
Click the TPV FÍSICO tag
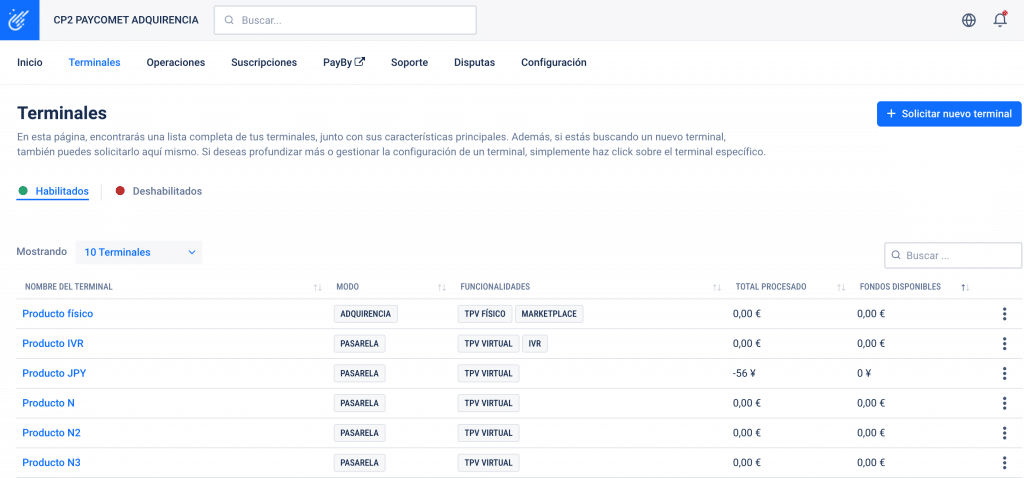(485, 314)
